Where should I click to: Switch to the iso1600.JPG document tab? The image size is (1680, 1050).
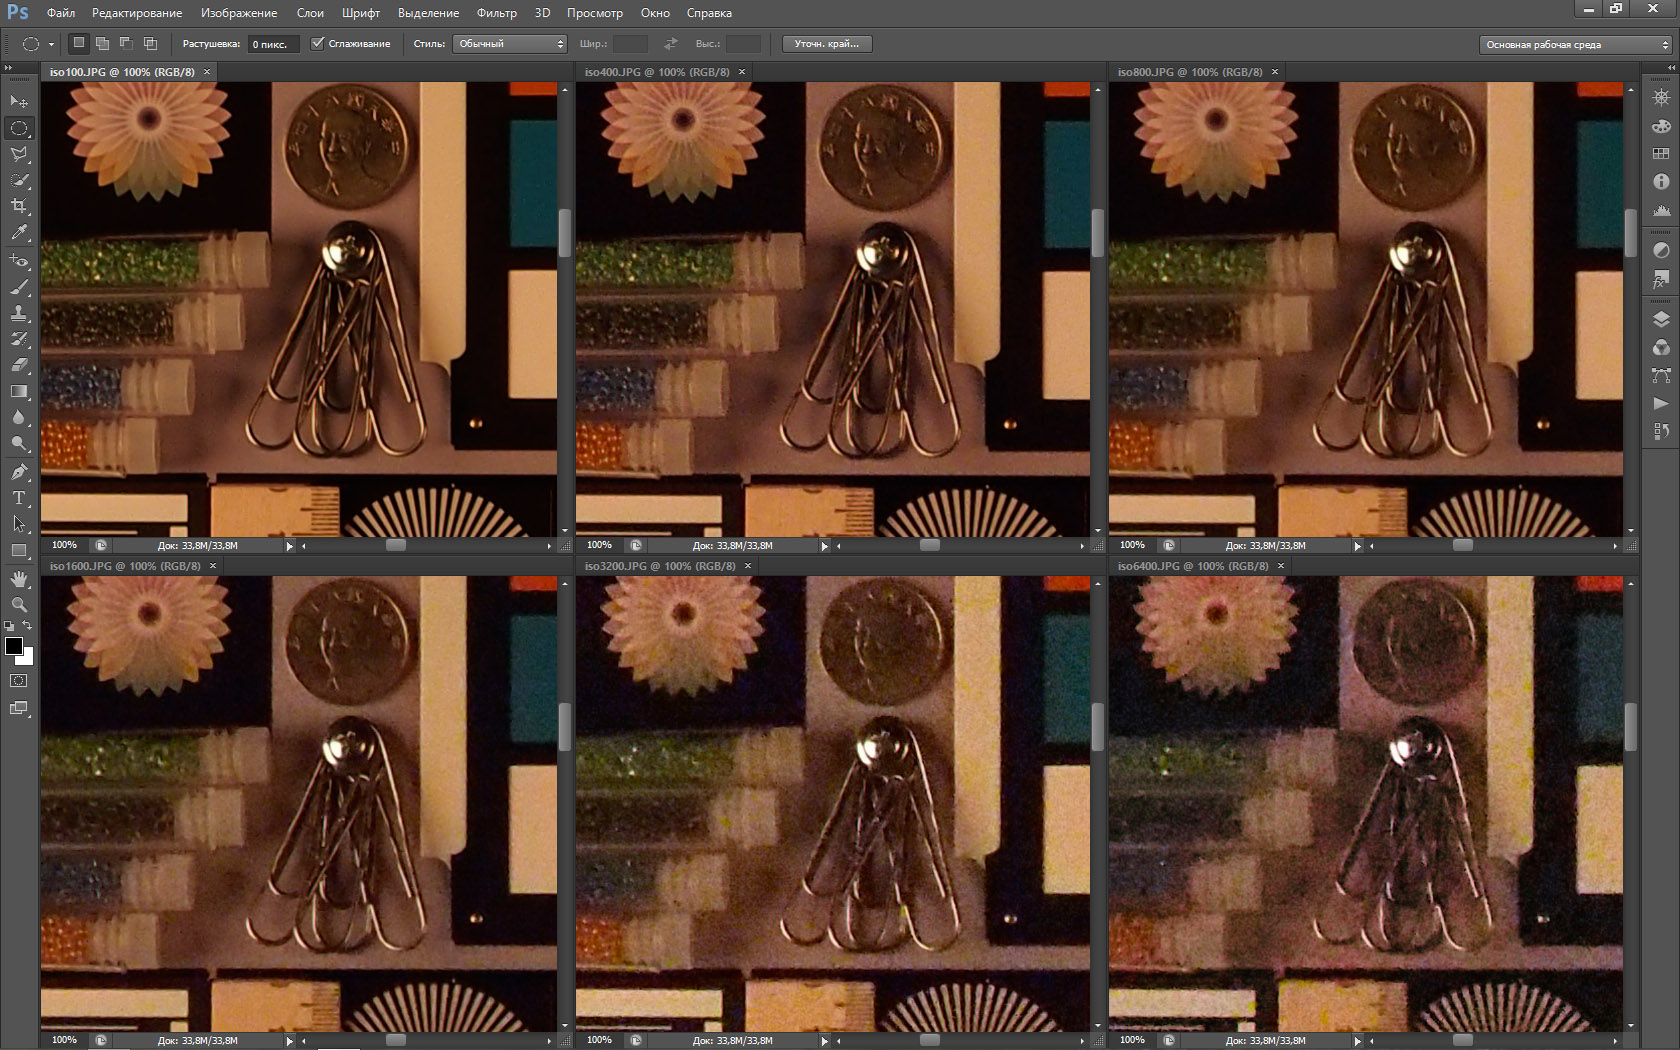[x=125, y=566]
